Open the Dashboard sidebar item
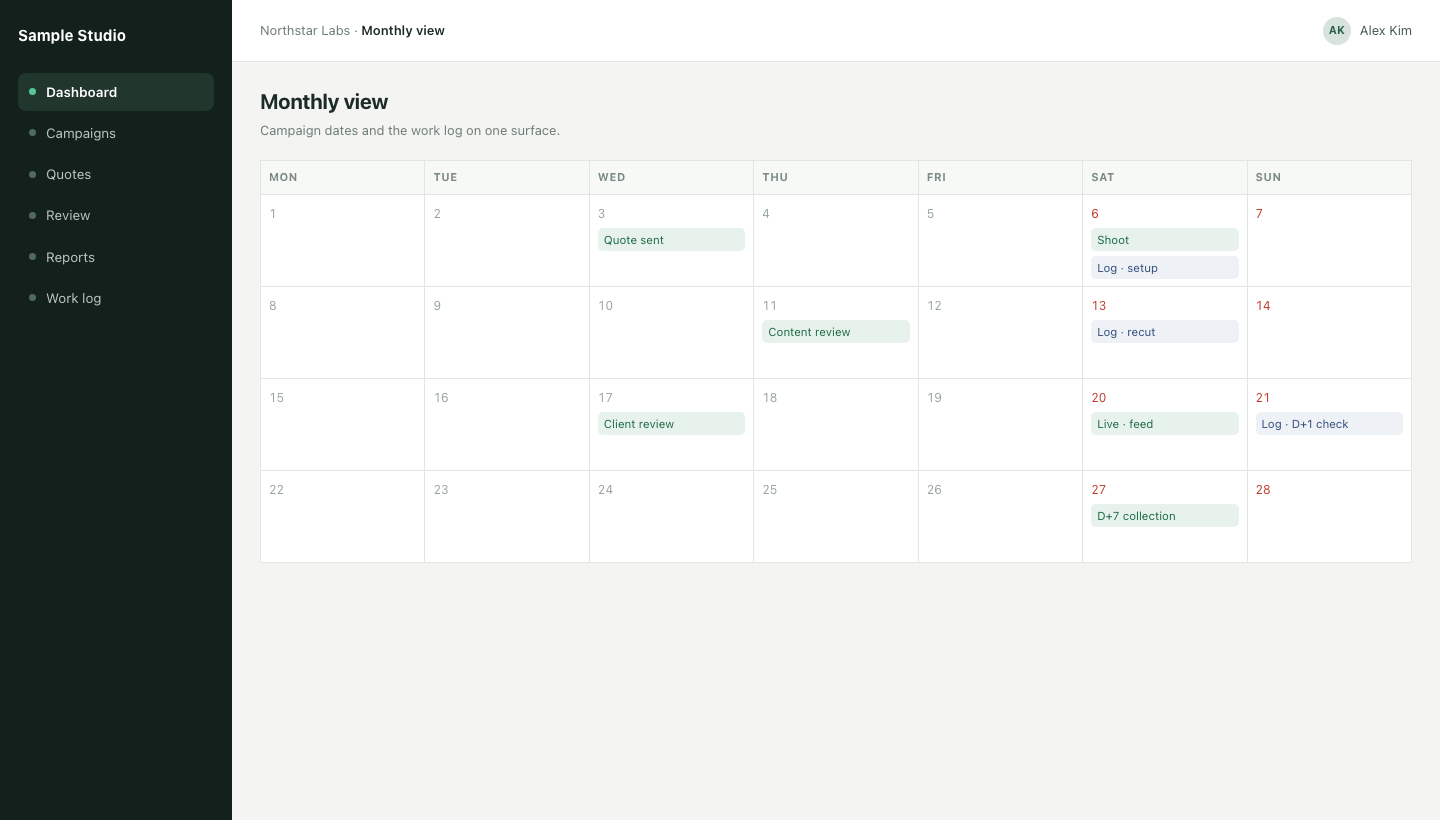 click(116, 92)
